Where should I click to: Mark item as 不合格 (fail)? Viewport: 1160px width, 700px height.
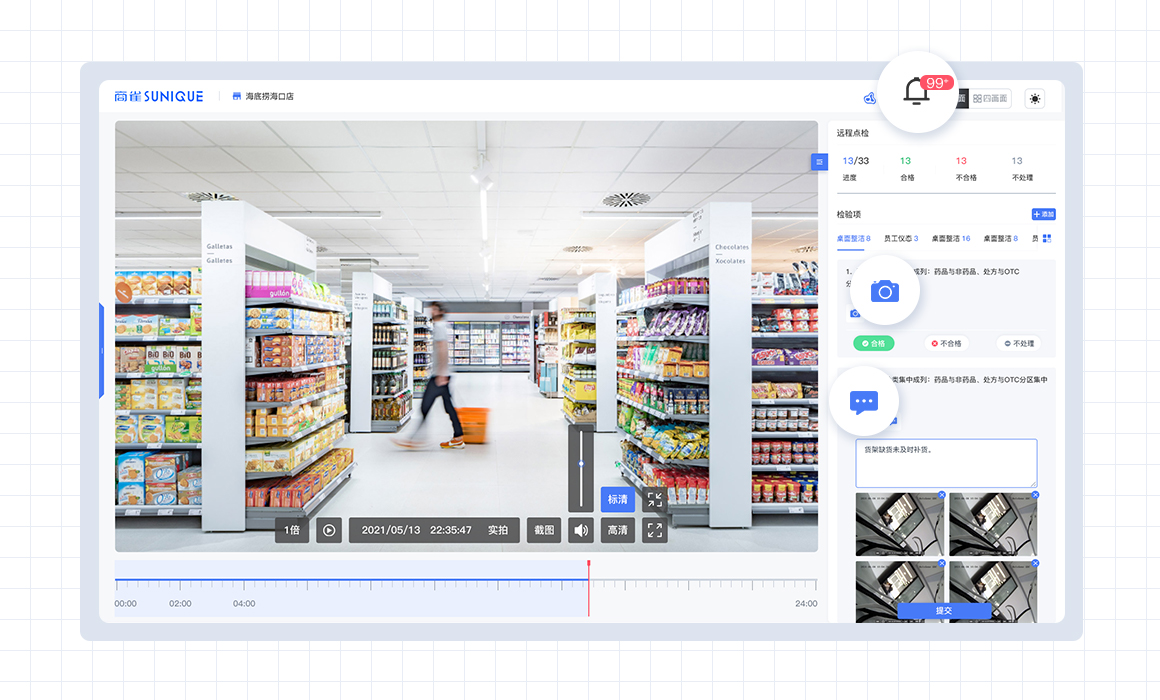tap(946, 343)
